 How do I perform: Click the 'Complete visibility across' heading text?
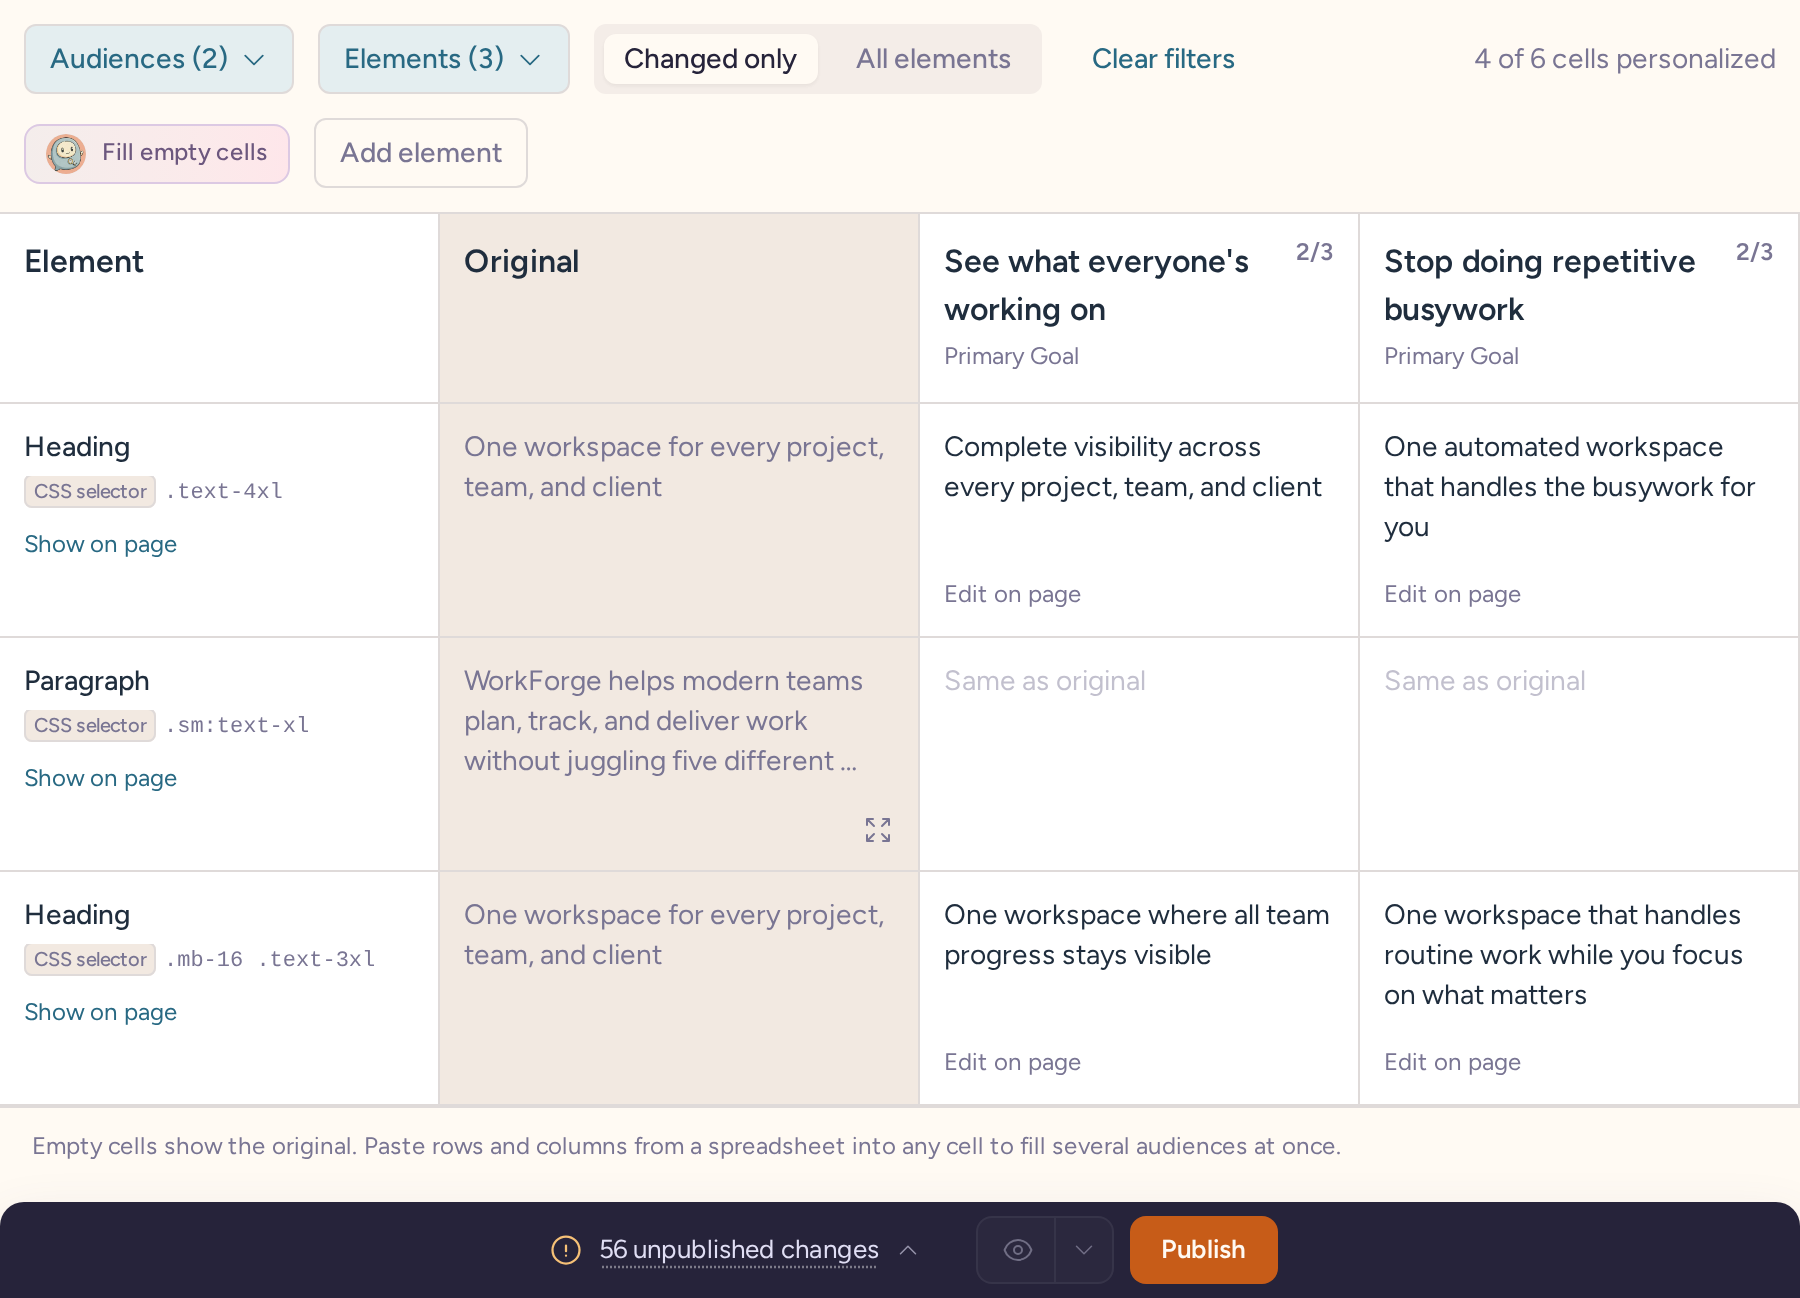(x=1132, y=467)
